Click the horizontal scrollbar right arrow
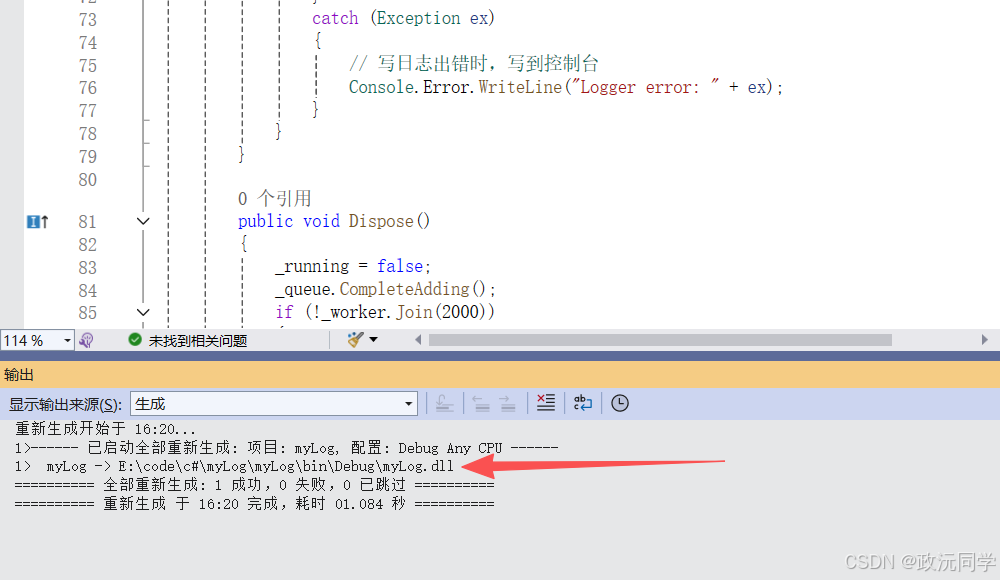Viewport: 1000px width, 580px height. (985, 340)
